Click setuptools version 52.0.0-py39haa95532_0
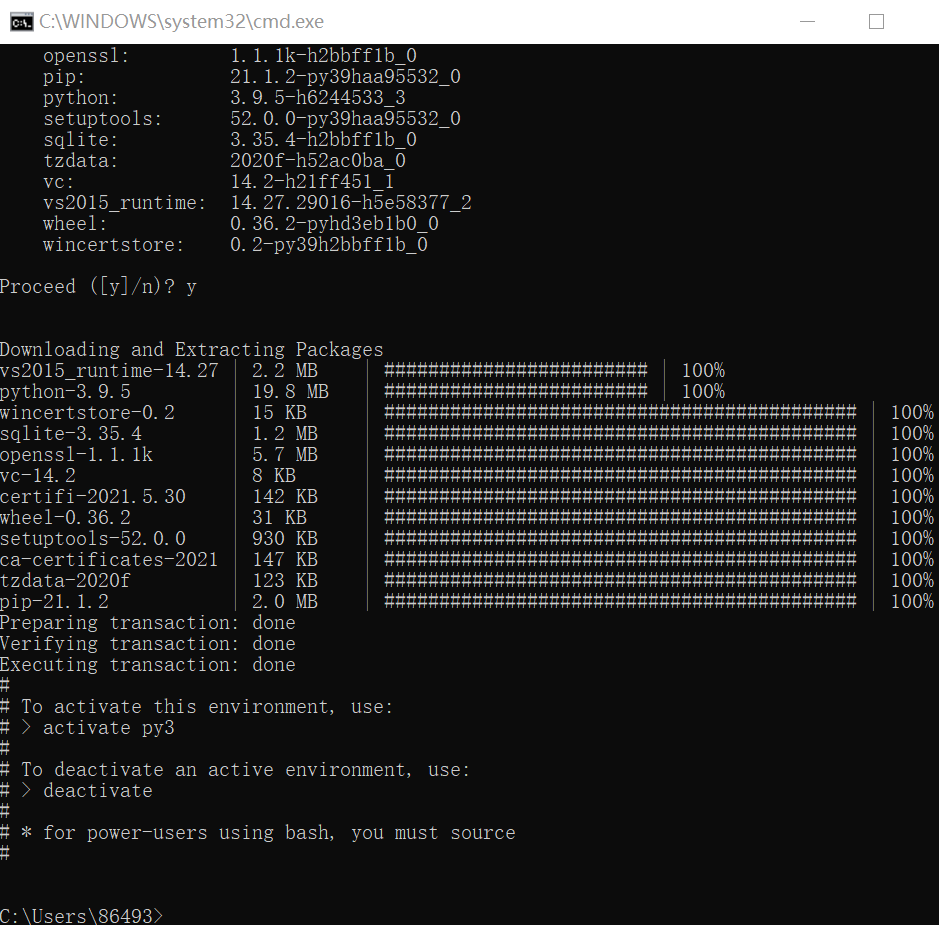 coord(346,119)
